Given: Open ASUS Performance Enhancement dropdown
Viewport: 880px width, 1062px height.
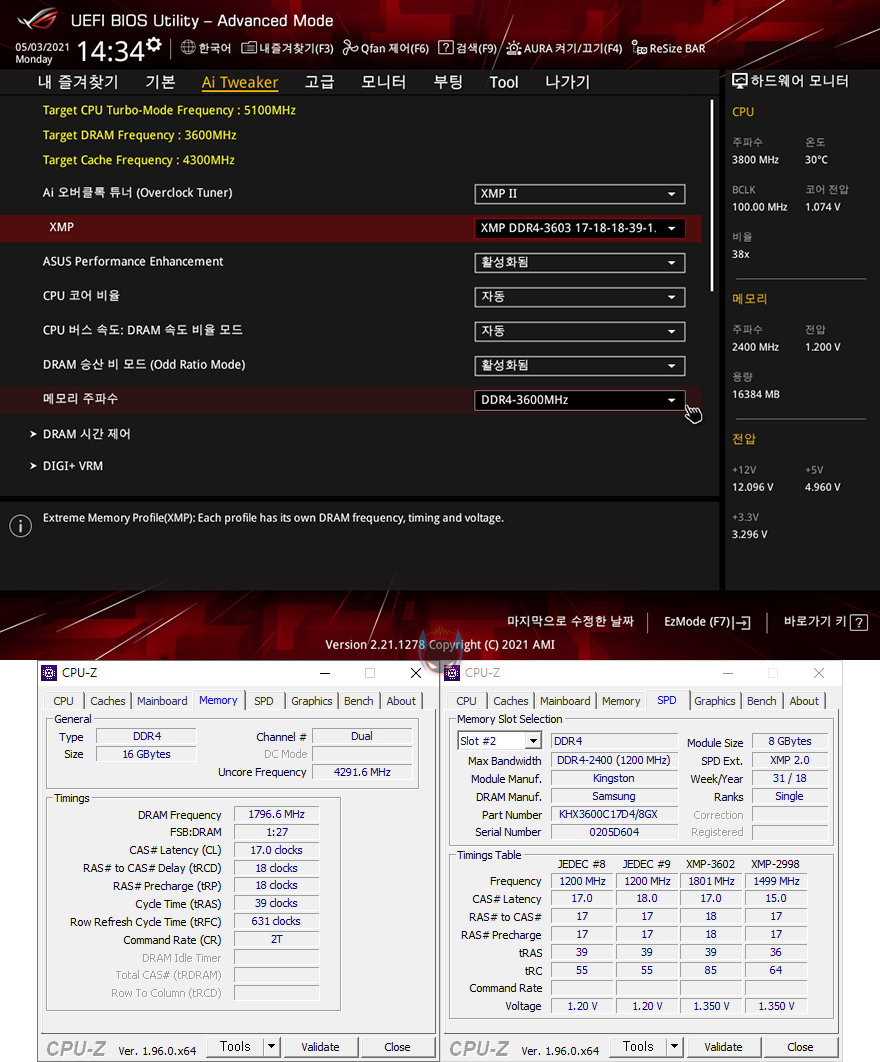Looking at the screenshot, I should (579, 263).
